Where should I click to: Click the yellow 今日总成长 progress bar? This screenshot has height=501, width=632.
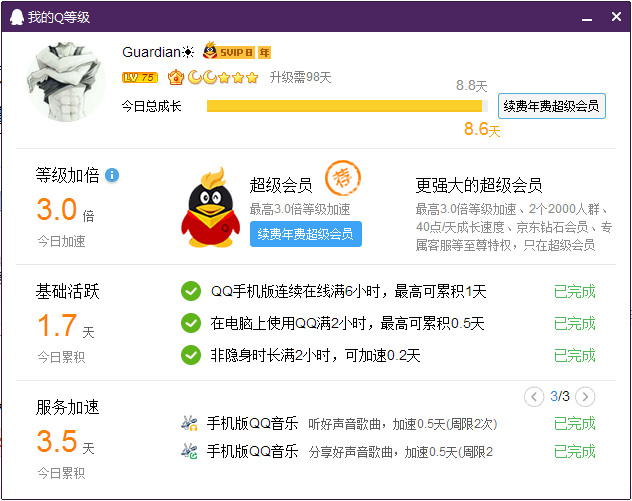pyautogui.click(x=347, y=106)
